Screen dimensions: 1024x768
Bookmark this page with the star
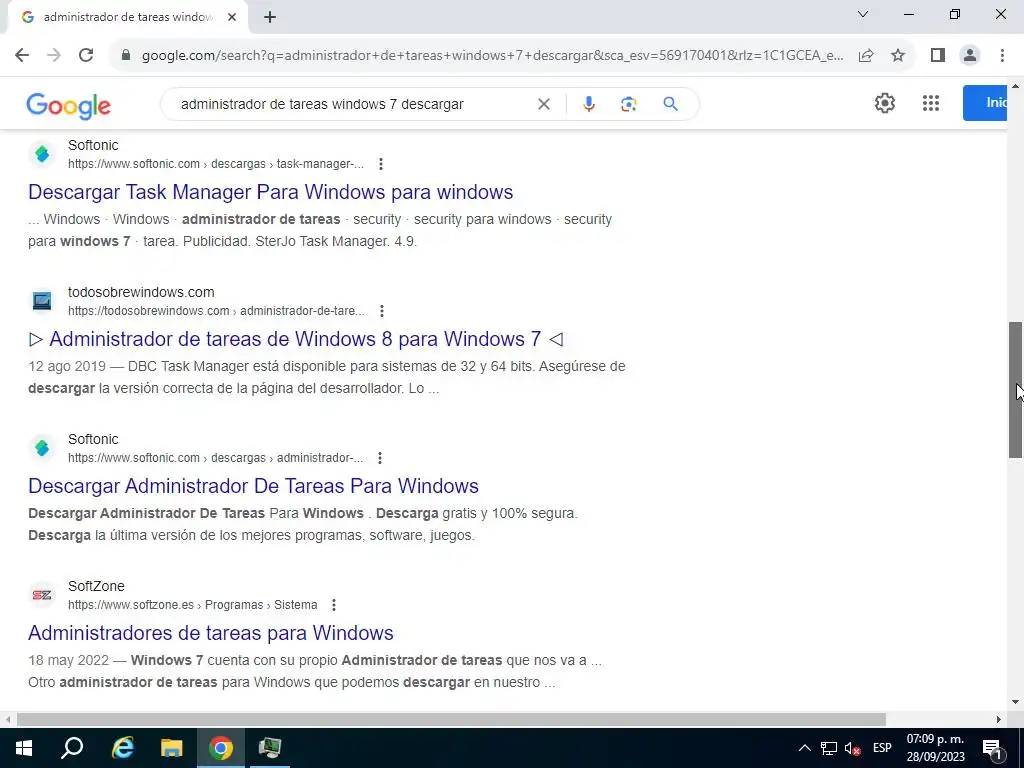[898, 56]
